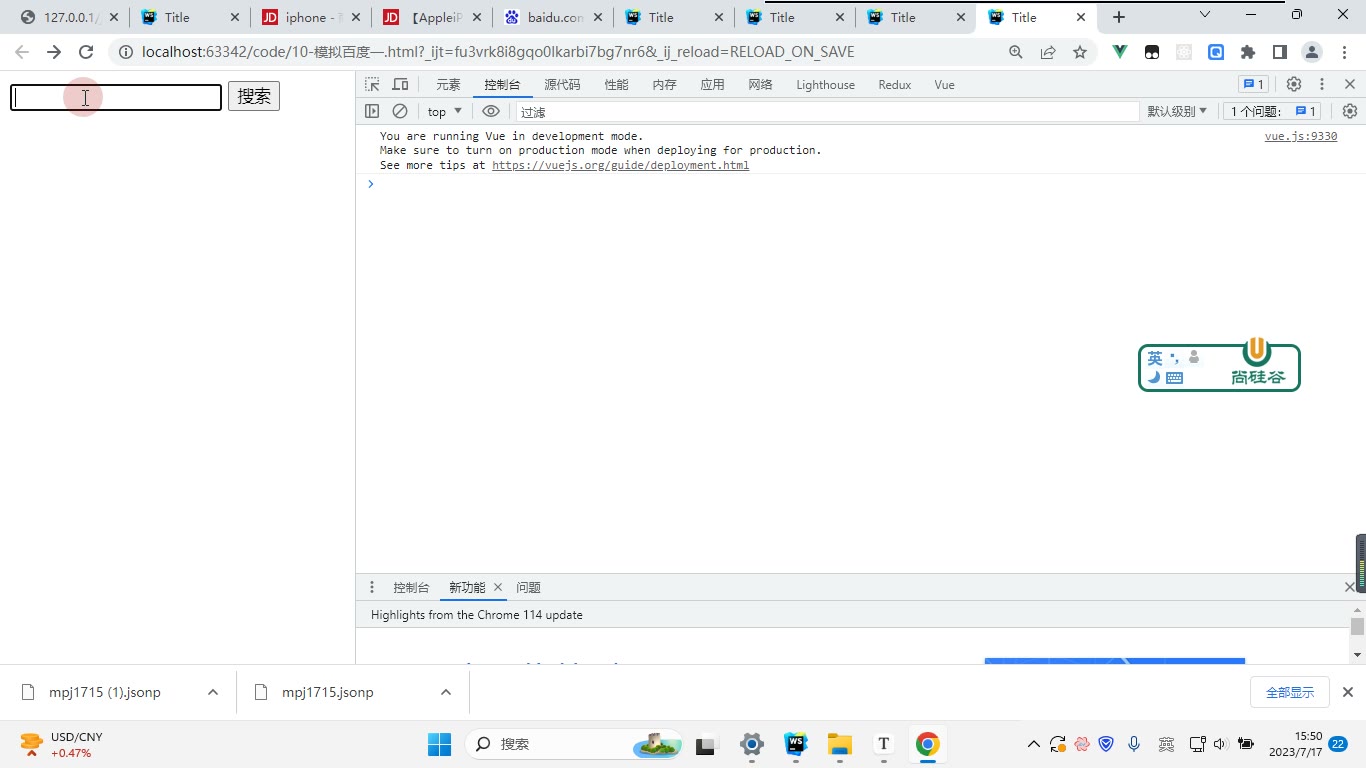Screen dimensions: 1366x768
Task: Open the 'top' JavaScript context dropdown
Action: point(445,112)
